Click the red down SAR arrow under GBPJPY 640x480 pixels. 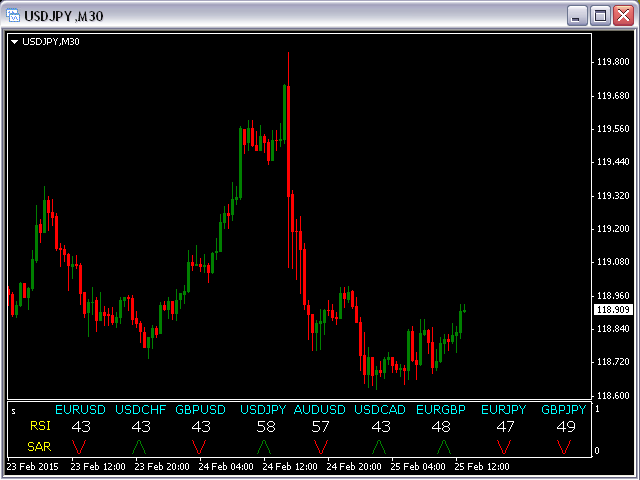pos(564,447)
